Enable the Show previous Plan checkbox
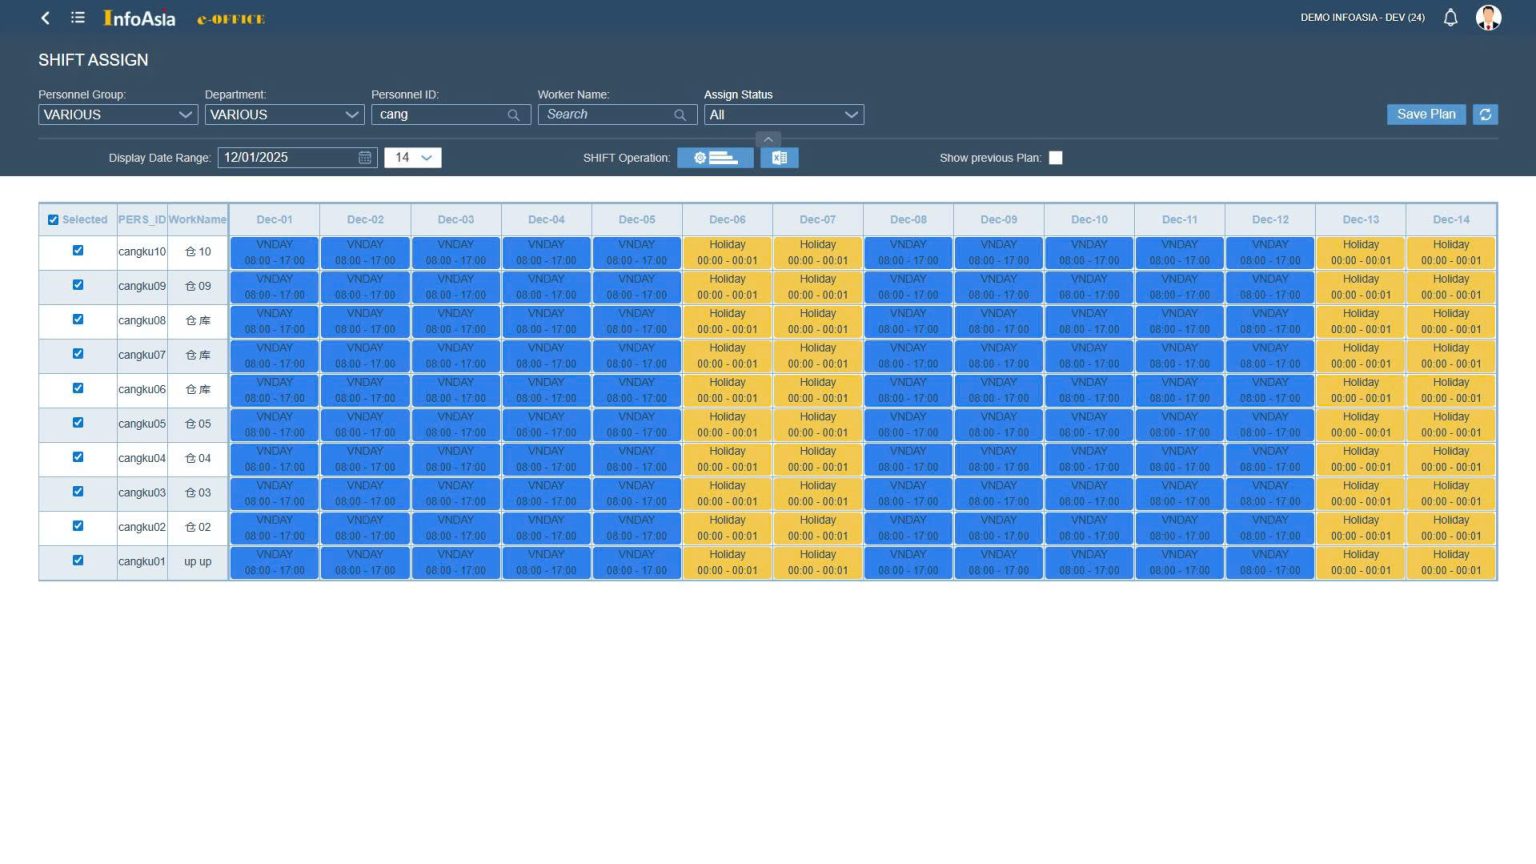The image size is (1536, 864). click(1055, 158)
